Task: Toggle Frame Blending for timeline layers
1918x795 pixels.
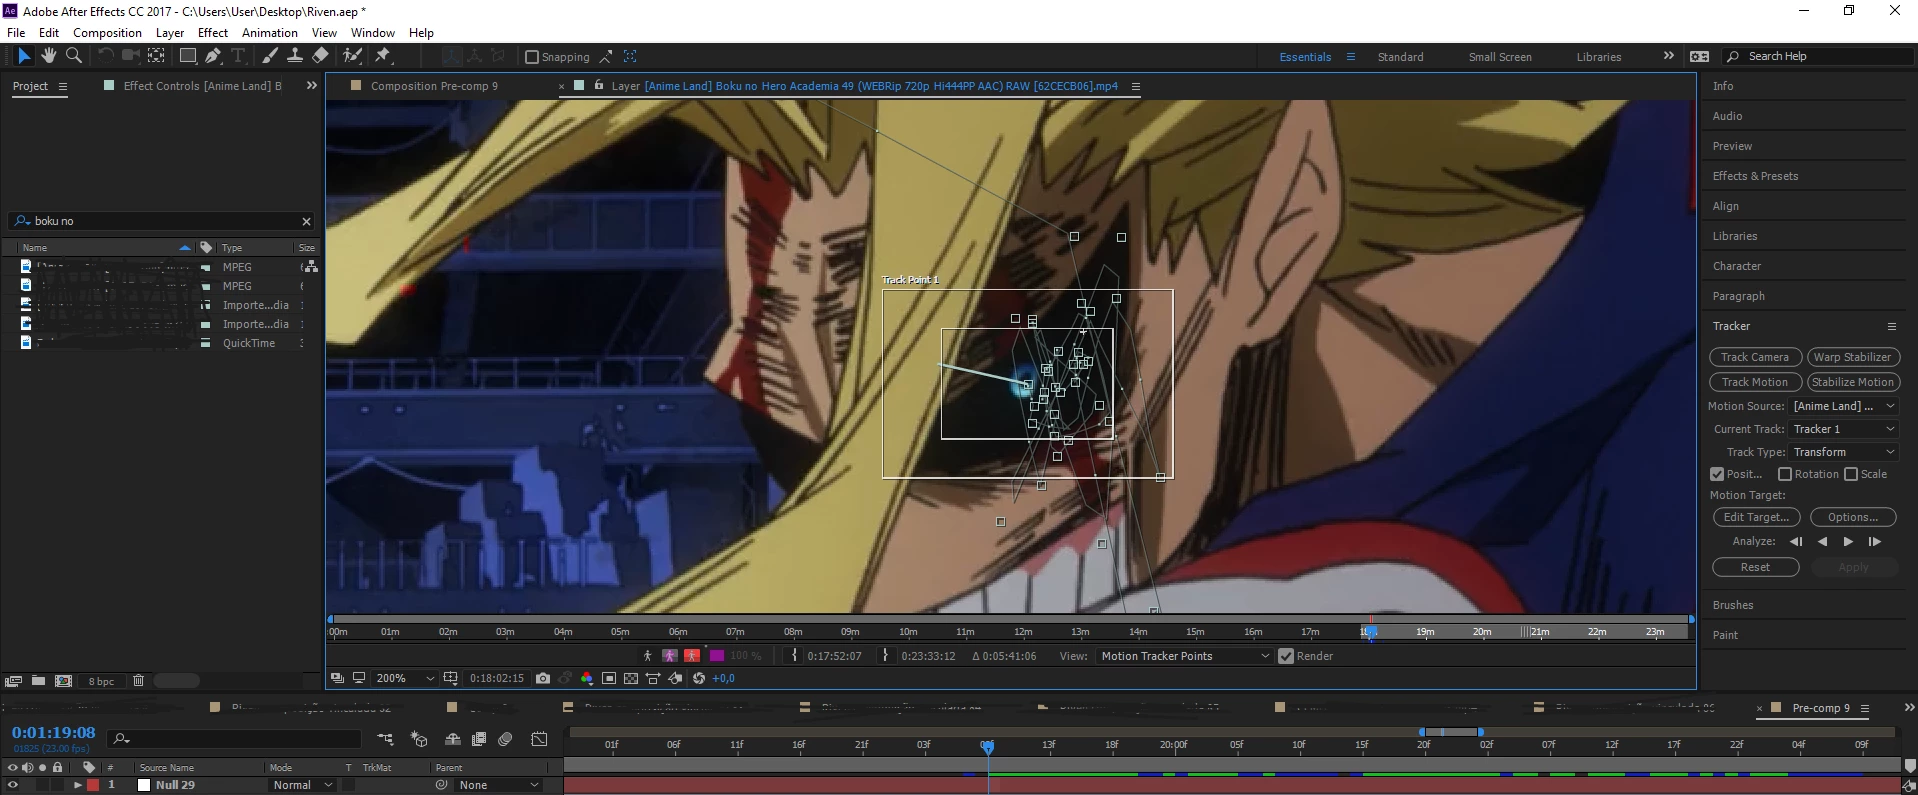Action: [x=479, y=739]
